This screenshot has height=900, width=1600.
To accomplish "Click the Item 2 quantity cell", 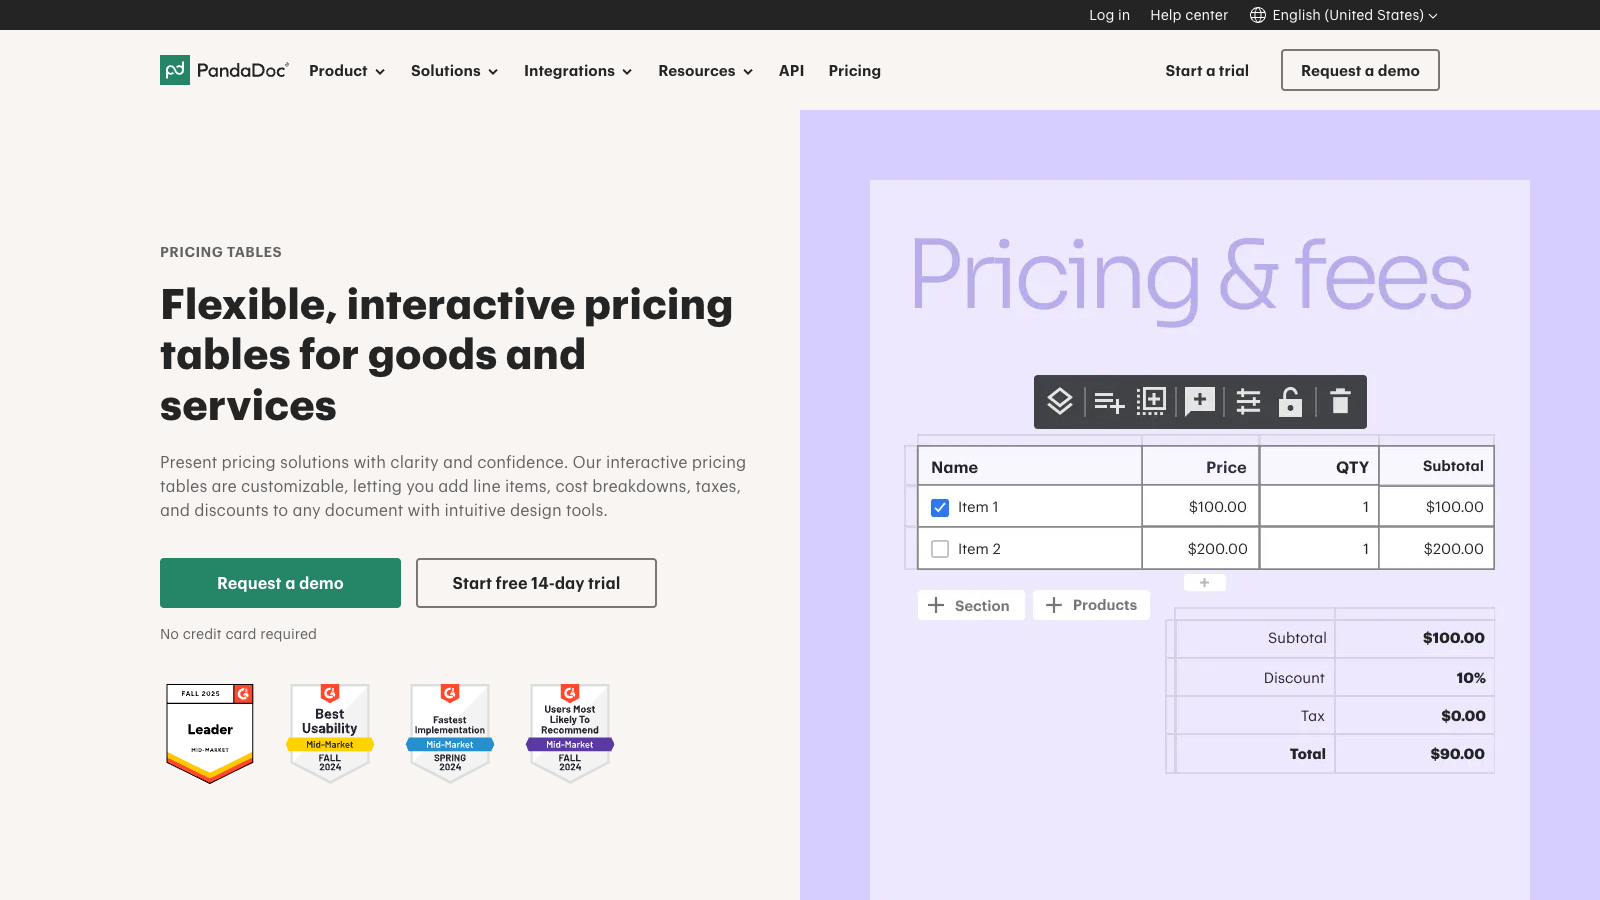I will coord(1319,549).
